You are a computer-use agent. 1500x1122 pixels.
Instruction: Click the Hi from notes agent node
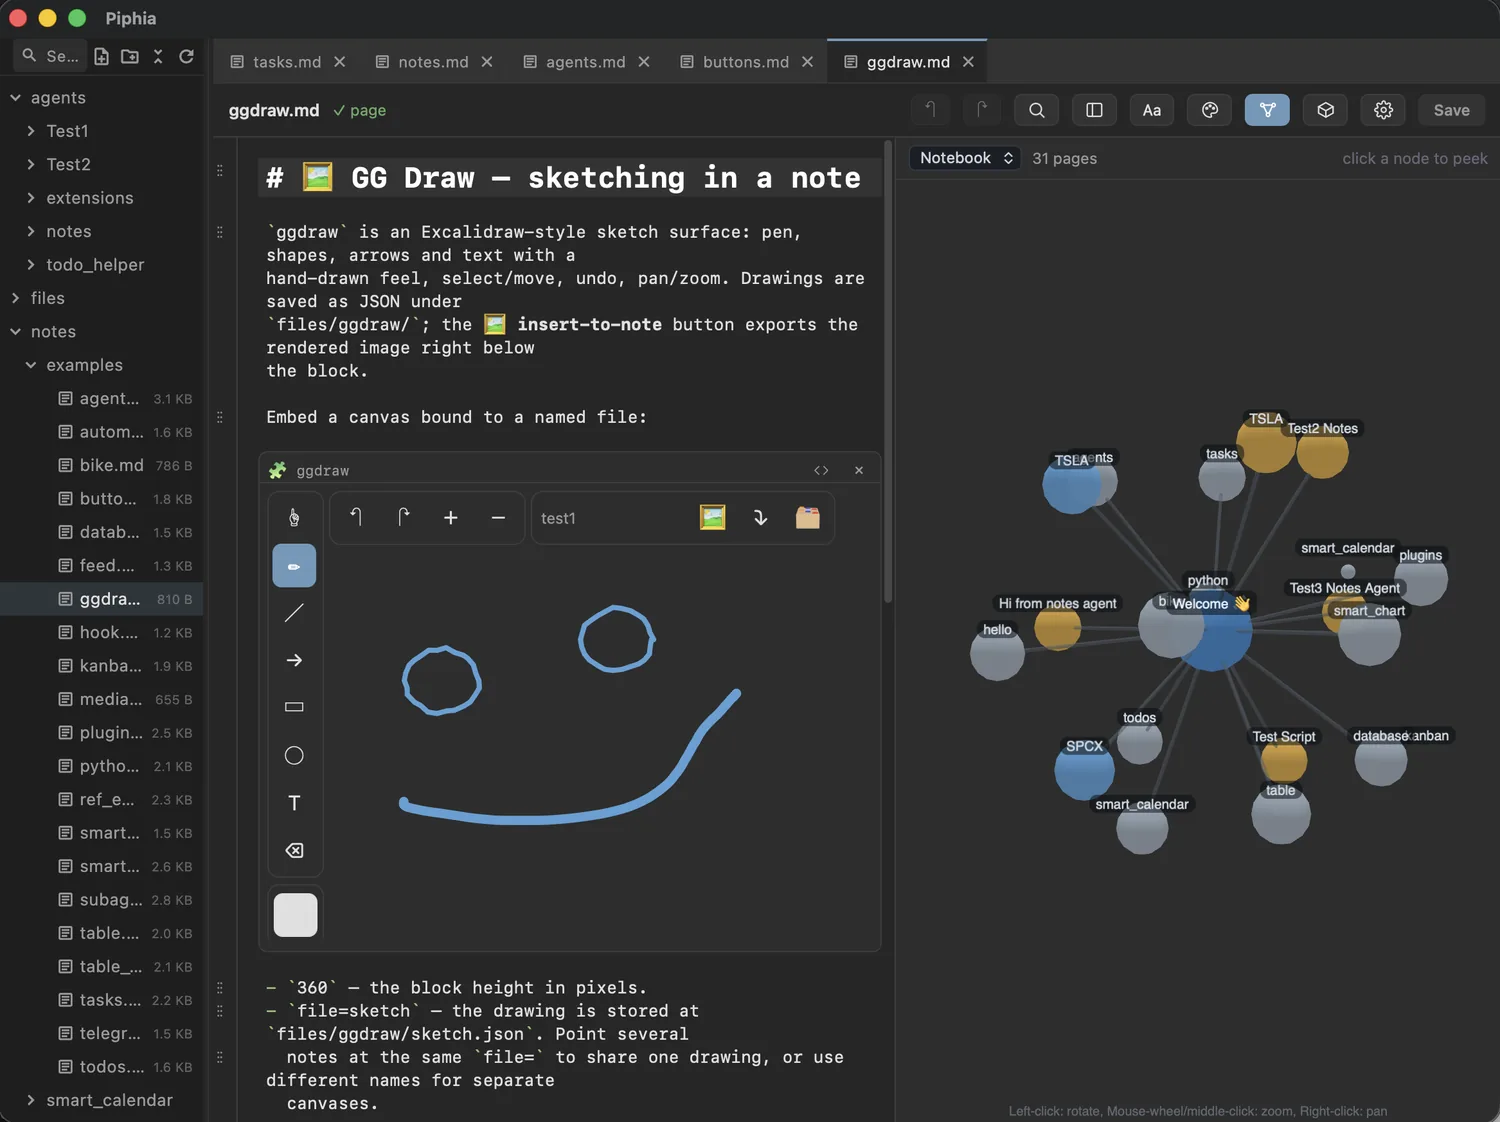[1057, 628]
